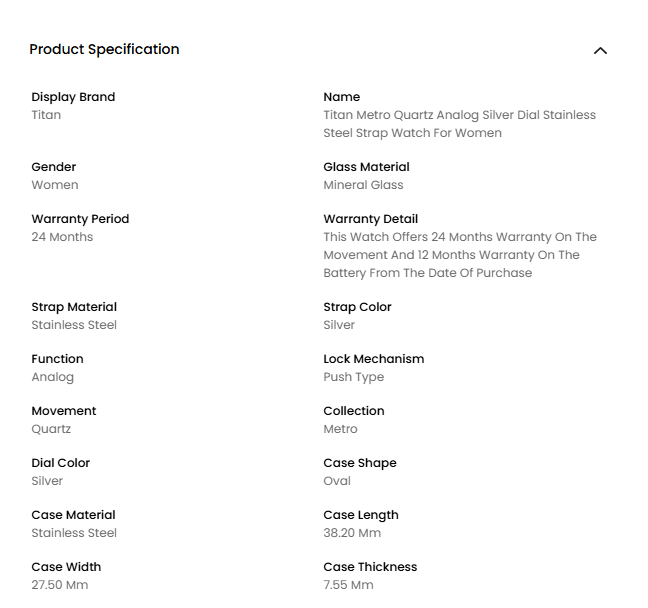Click the Product Specification heading
Image resolution: width=648 pixels, height=608 pixels.
(104, 50)
